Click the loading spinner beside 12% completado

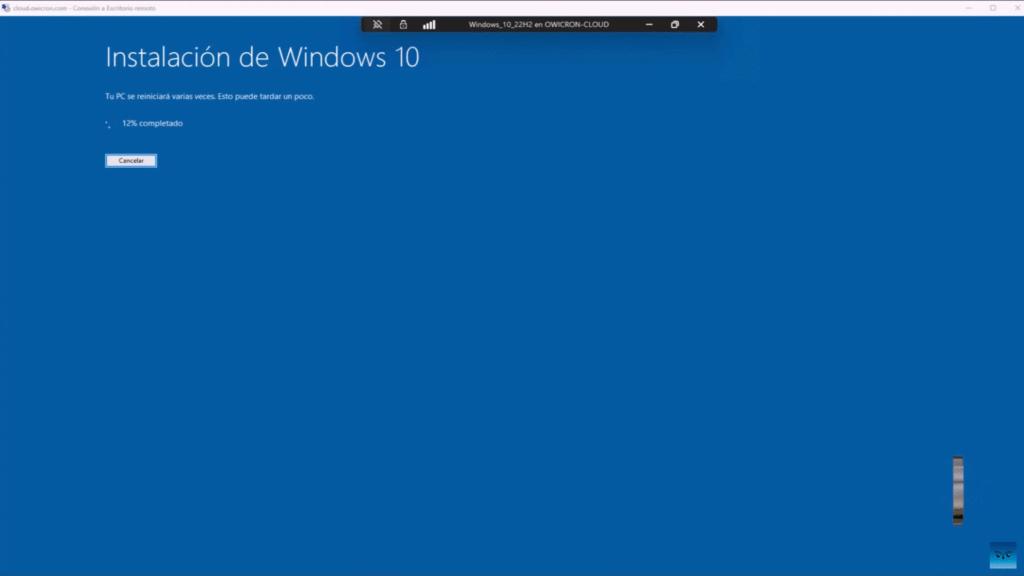(x=108, y=124)
